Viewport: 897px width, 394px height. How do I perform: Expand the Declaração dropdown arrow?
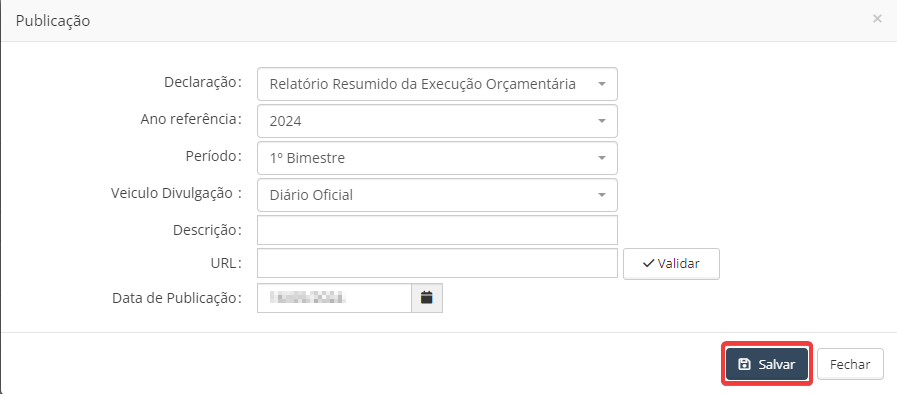tap(601, 84)
